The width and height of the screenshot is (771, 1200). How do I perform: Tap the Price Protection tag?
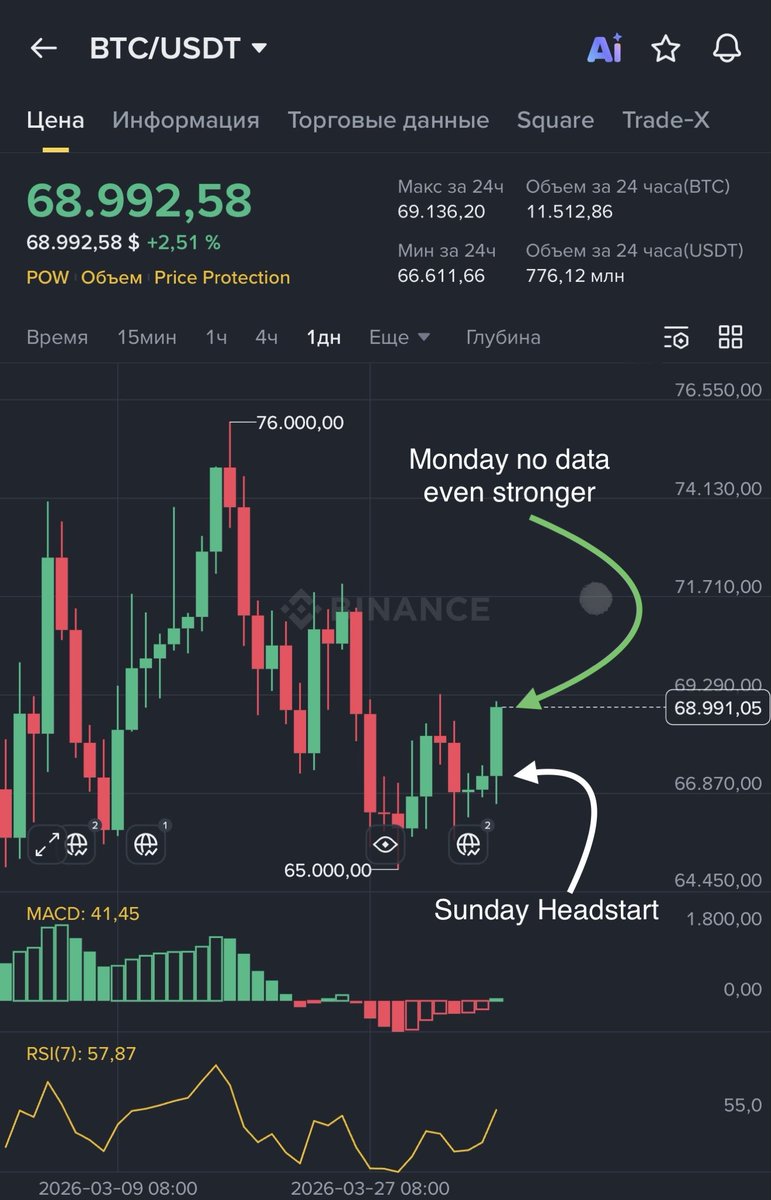point(222,277)
